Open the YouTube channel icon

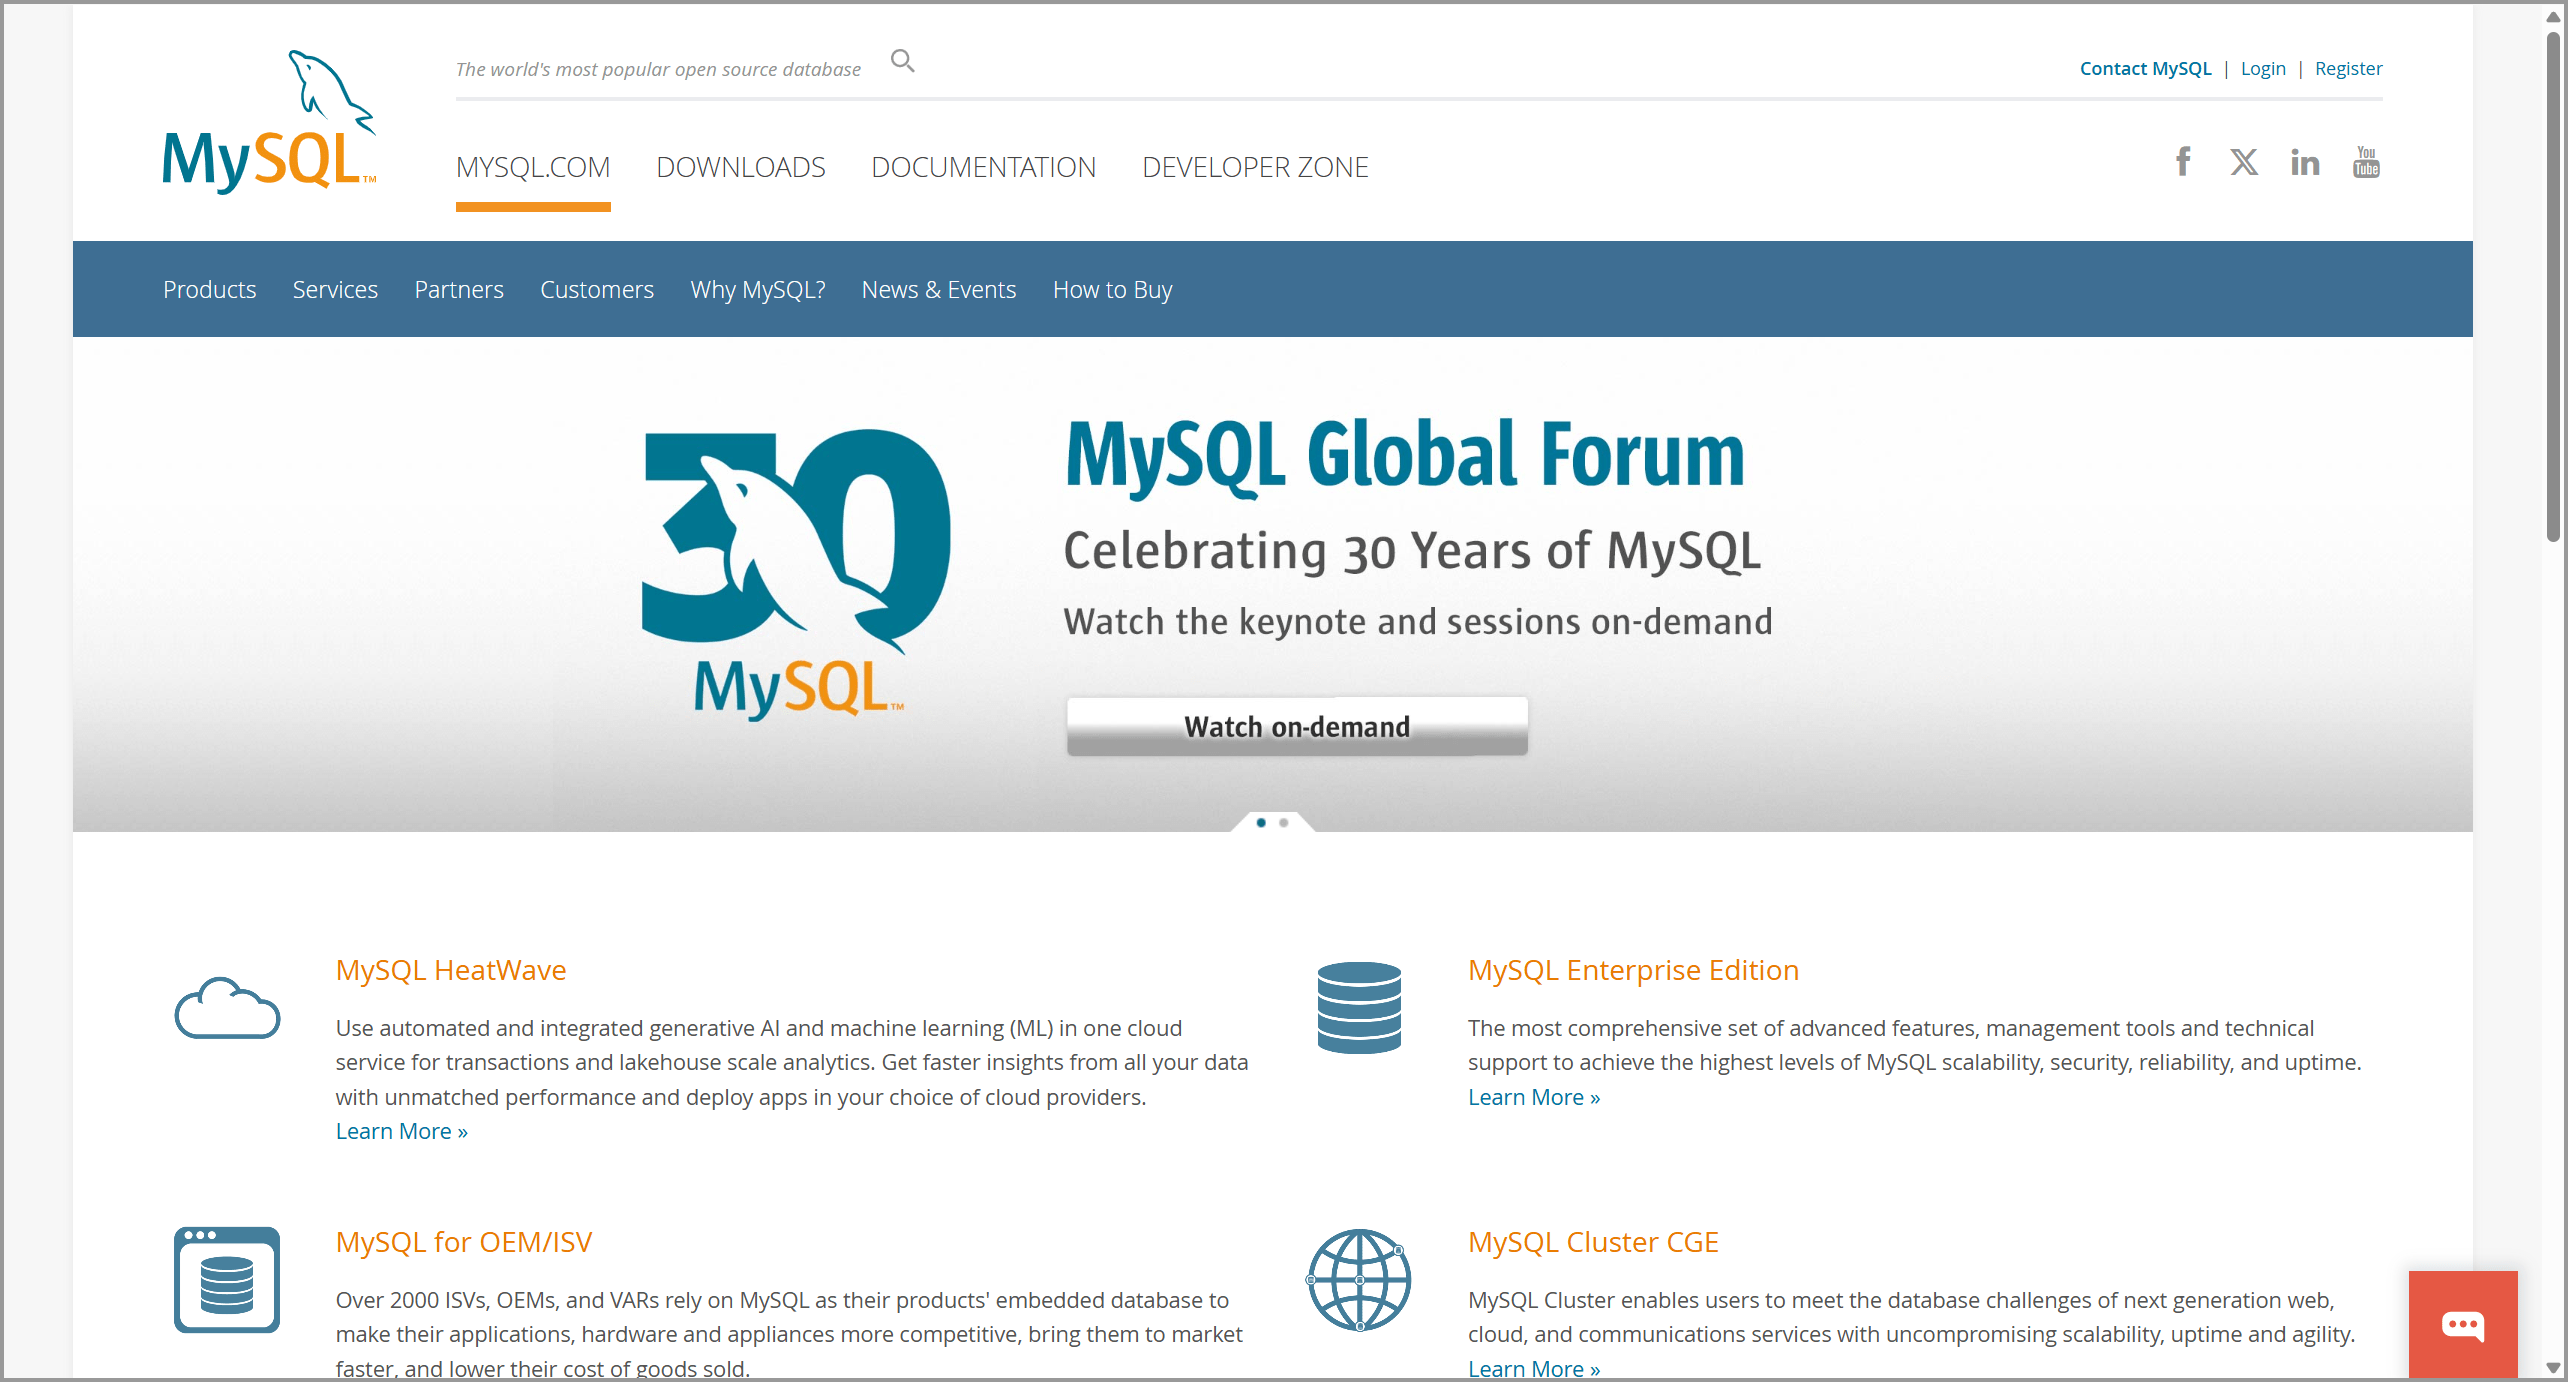2365,162
